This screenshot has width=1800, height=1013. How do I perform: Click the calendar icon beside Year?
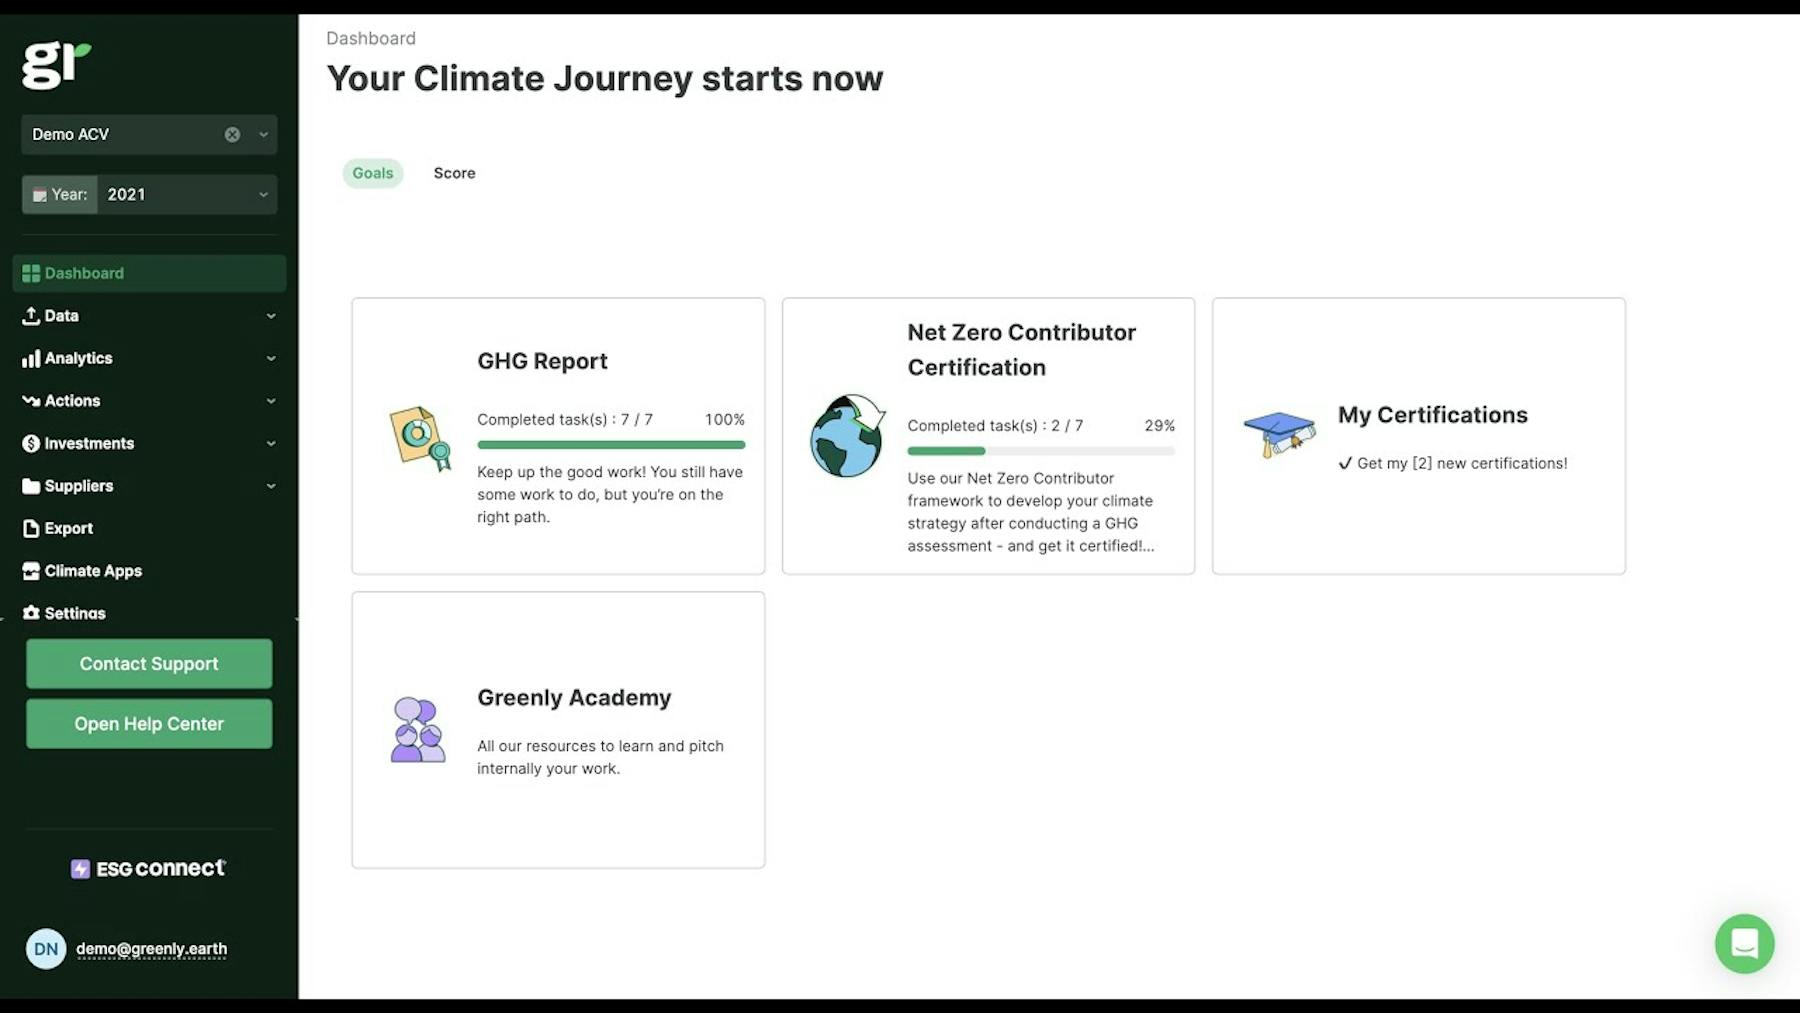click(x=40, y=194)
